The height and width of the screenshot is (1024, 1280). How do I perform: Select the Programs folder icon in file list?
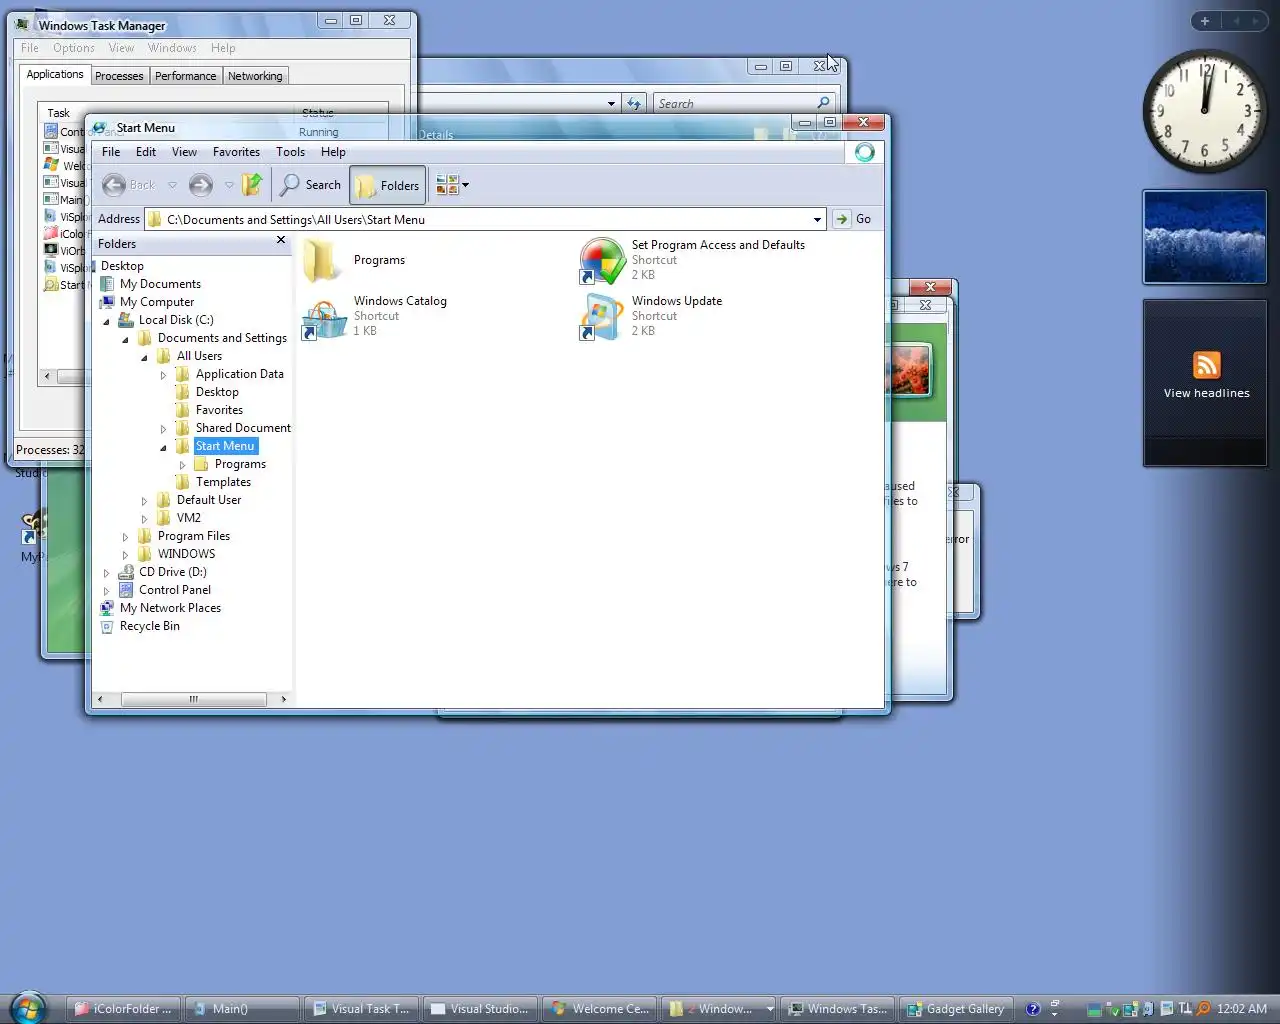click(x=321, y=260)
